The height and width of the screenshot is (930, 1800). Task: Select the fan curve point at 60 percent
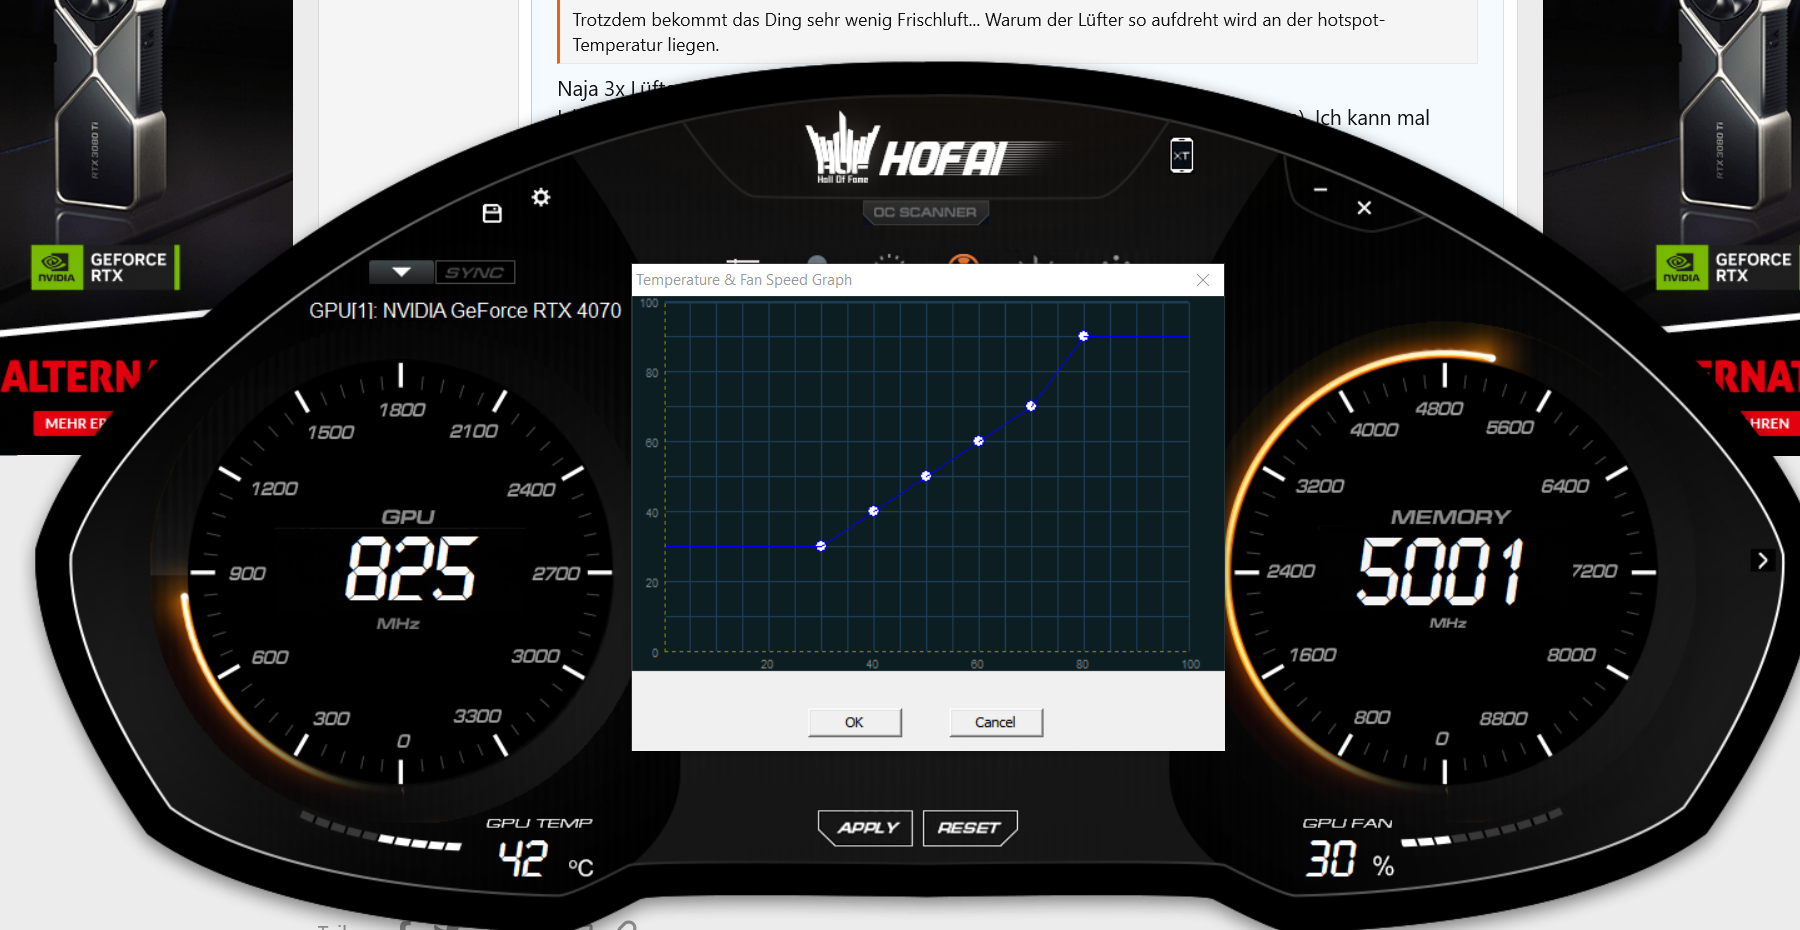[x=978, y=441]
